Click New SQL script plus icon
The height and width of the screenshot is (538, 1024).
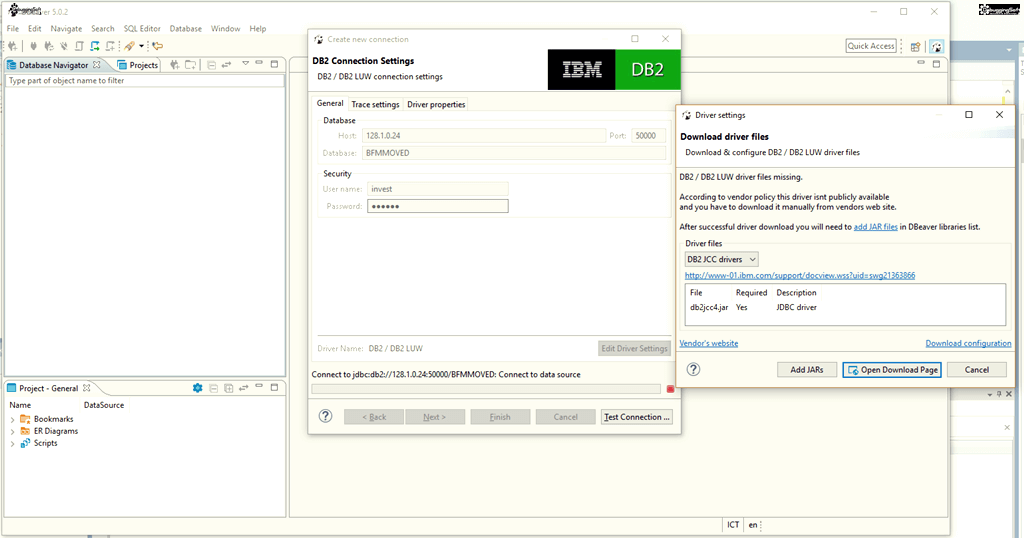[110, 46]
